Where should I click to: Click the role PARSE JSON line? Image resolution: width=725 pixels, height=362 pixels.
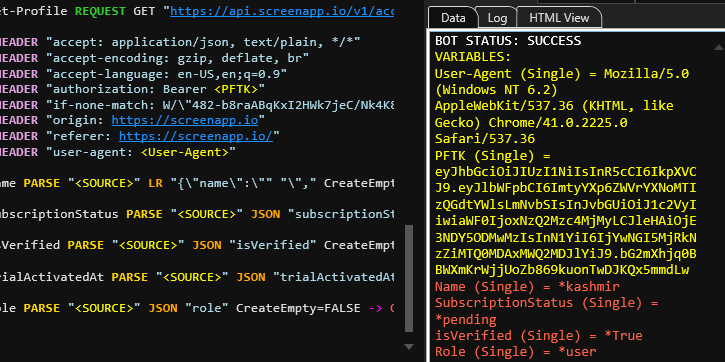point(197,308)
